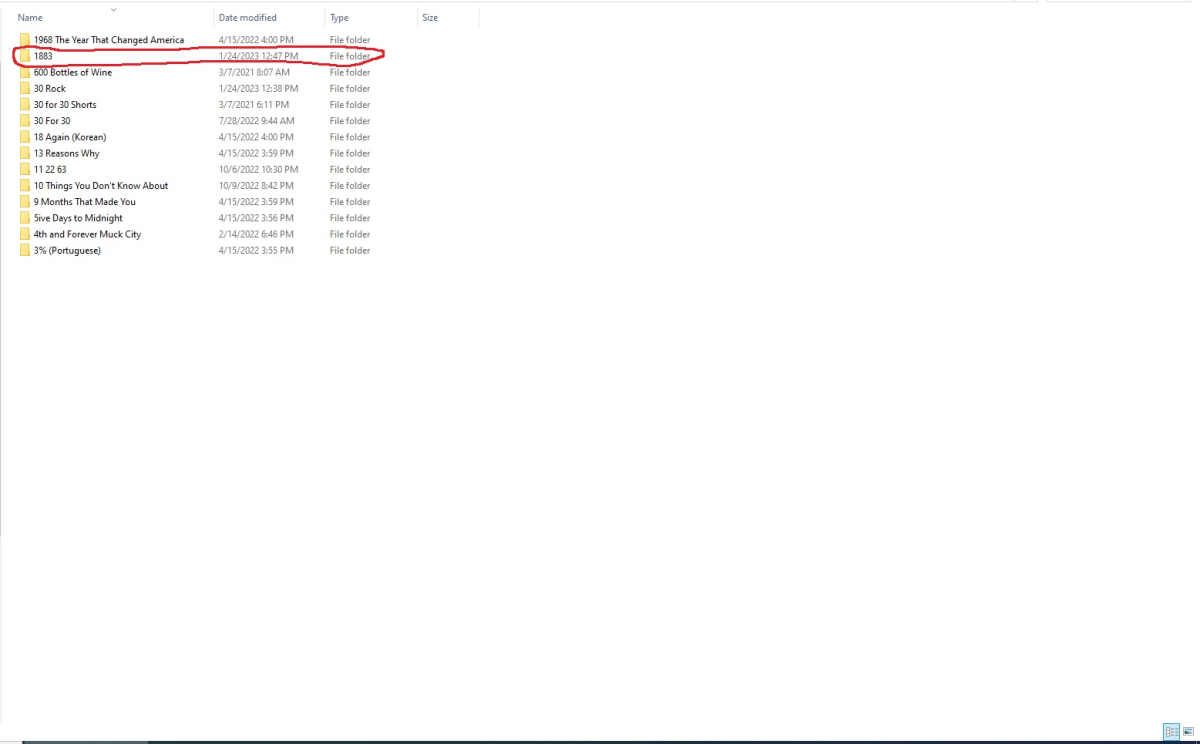
Task: Open the 30 Rock folder icon
Action: 25,88
